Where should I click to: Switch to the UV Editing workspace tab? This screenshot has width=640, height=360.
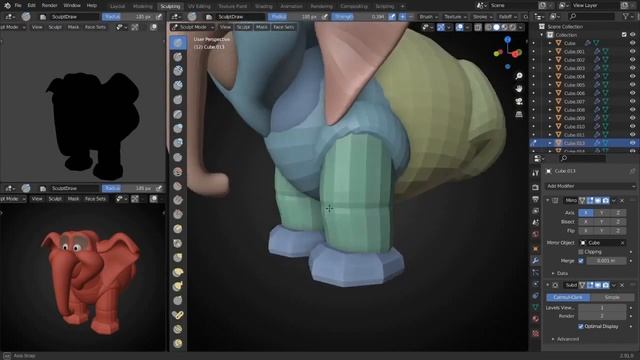pos(199,6)
